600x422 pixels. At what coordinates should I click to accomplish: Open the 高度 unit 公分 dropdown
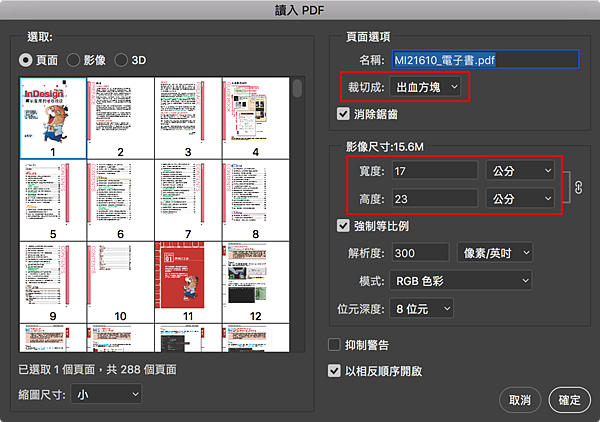click(x=520, y=199)
